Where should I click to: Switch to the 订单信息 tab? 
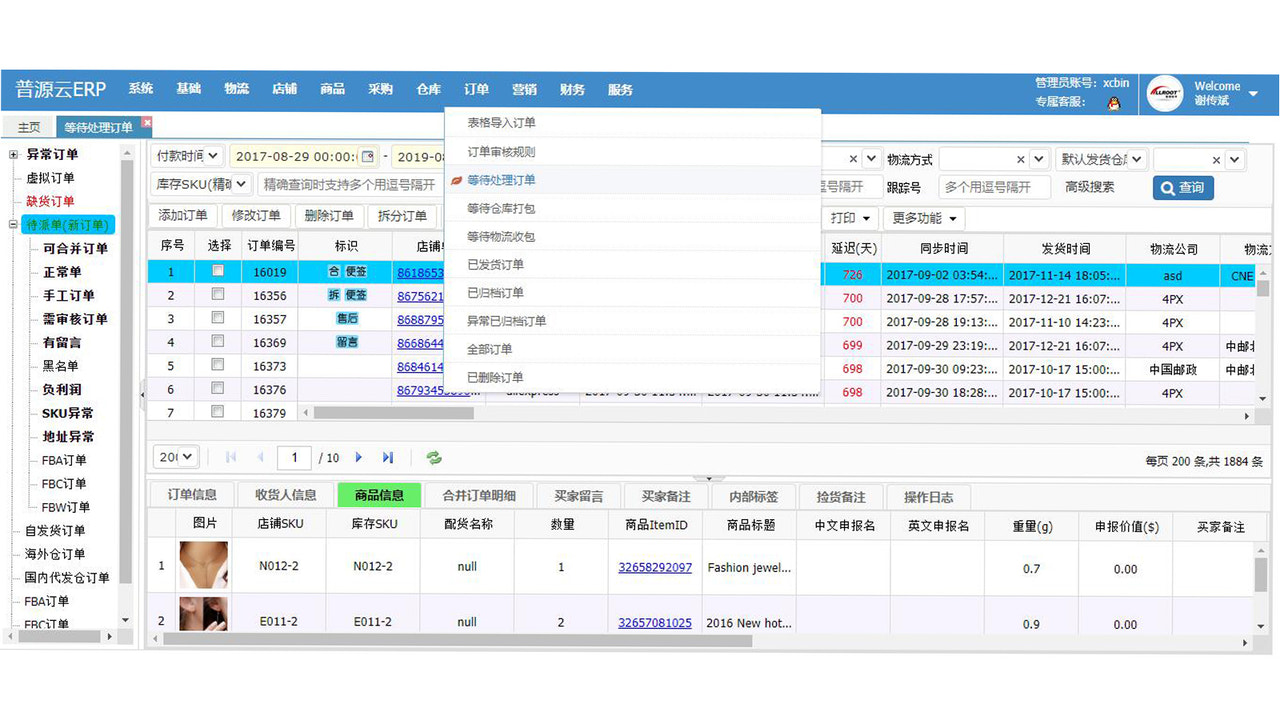pos(192,495)
